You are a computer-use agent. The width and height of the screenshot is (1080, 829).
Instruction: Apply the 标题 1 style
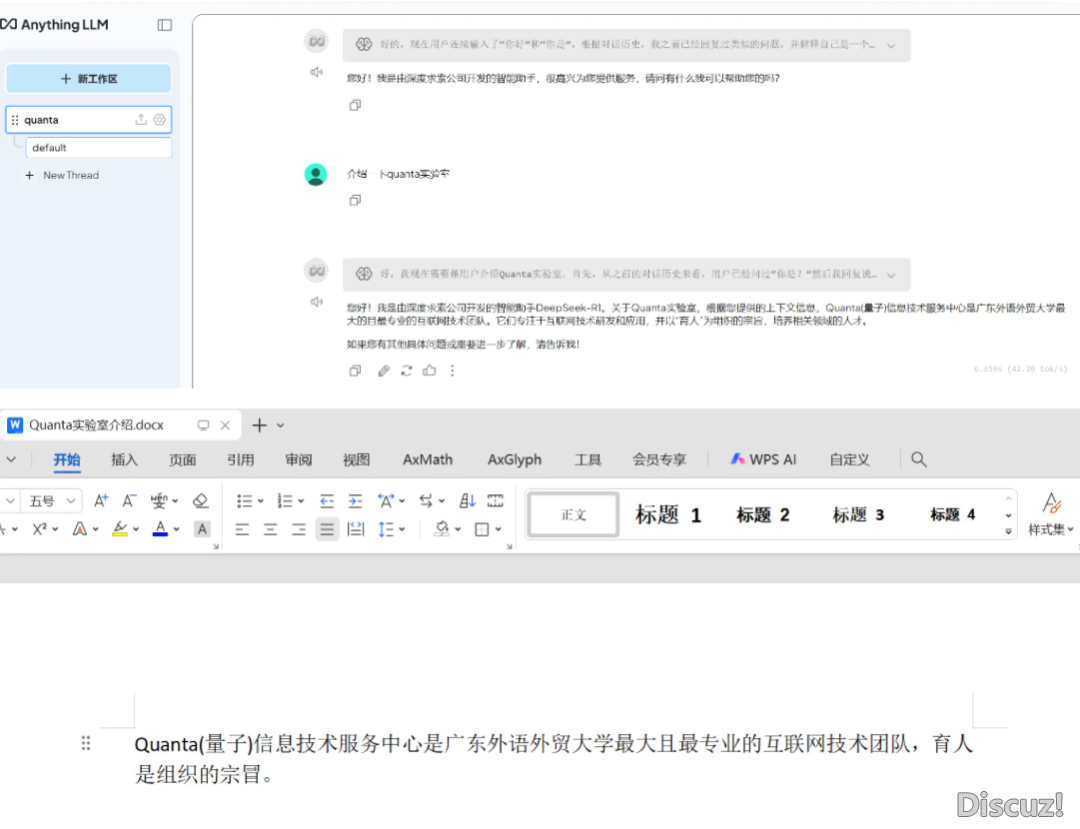pyautogui.click(x=667, y=514)
